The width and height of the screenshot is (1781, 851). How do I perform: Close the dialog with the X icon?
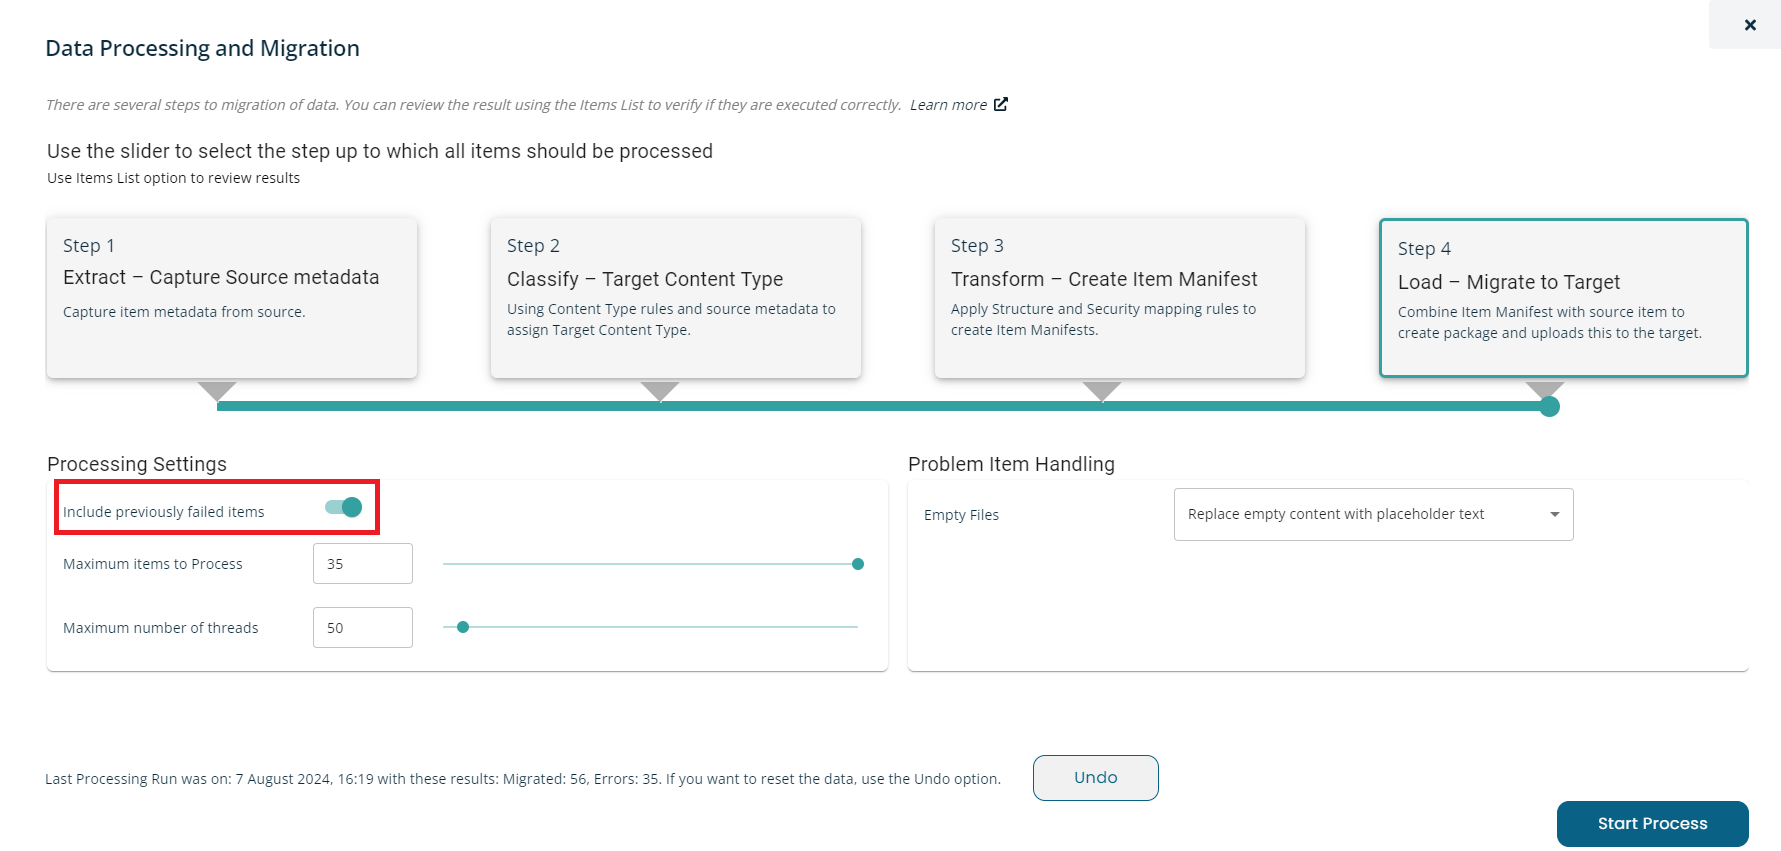(x=1750, y=25)
